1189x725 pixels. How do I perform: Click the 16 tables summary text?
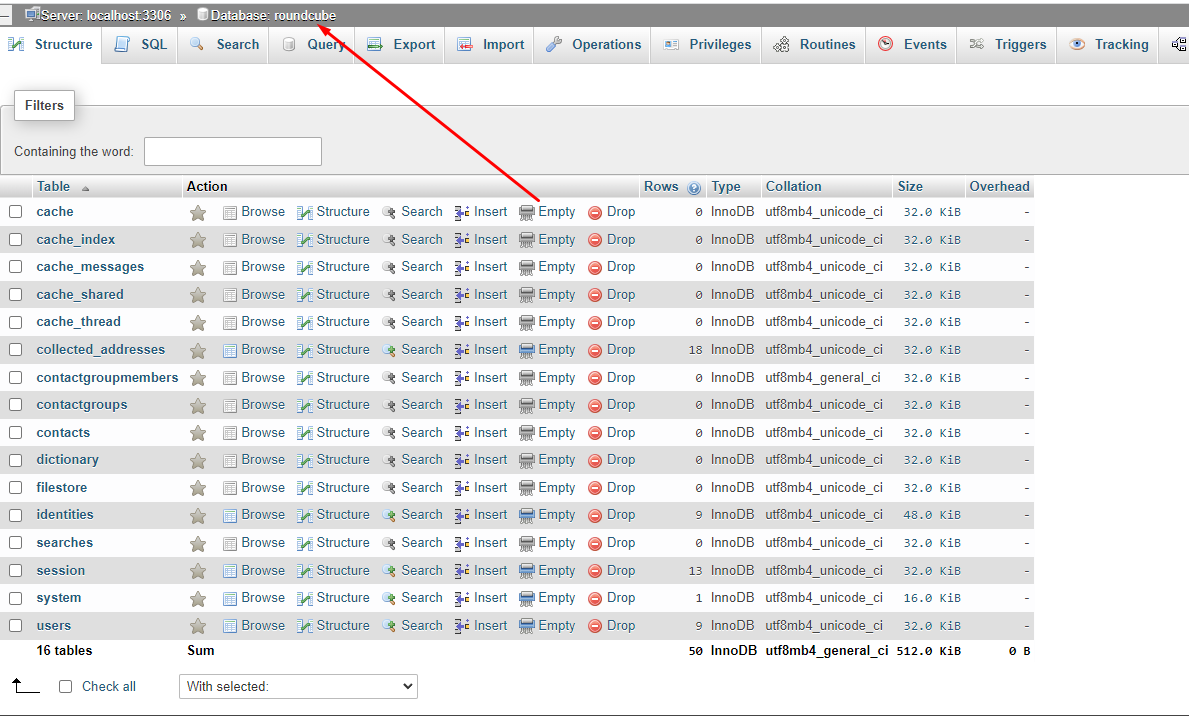coord(64,651)
